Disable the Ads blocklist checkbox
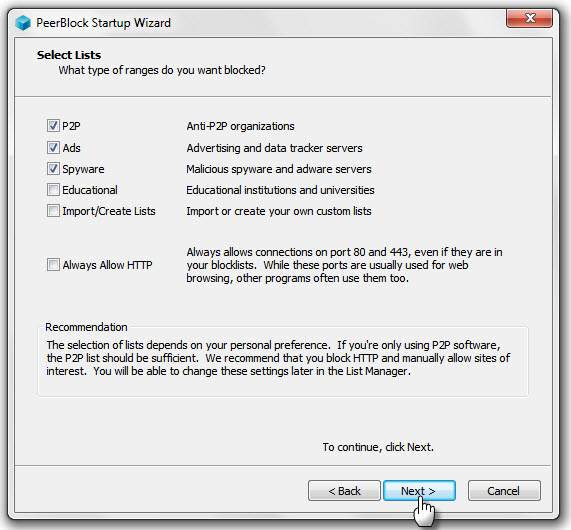 click(53, 148)
